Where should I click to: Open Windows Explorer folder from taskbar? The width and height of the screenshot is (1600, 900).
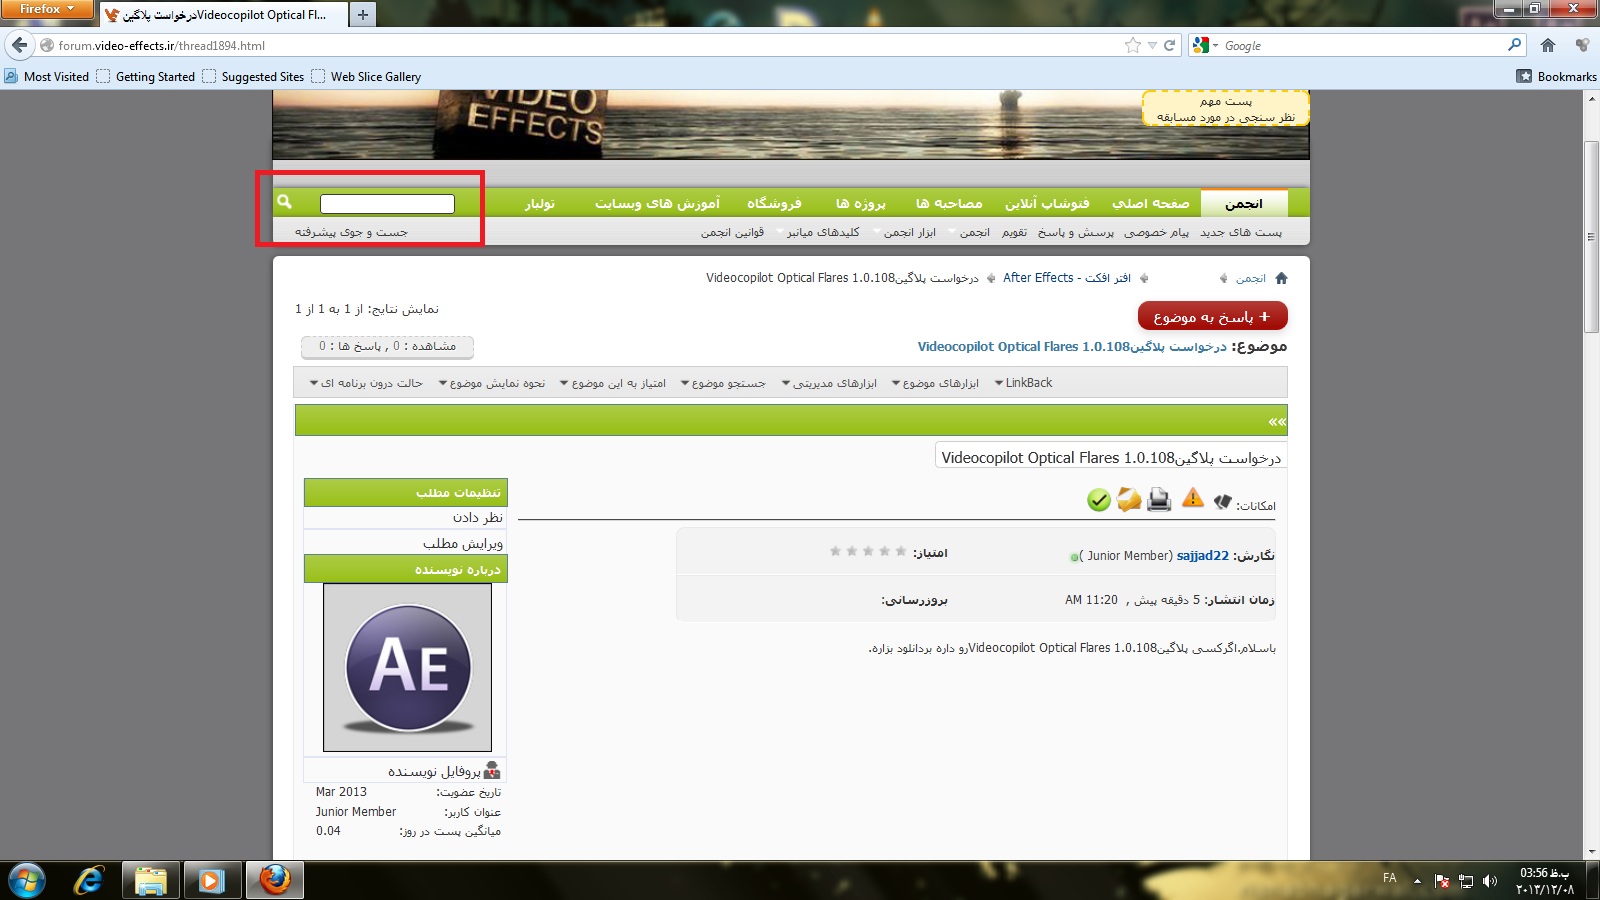[x=151, y=880]
